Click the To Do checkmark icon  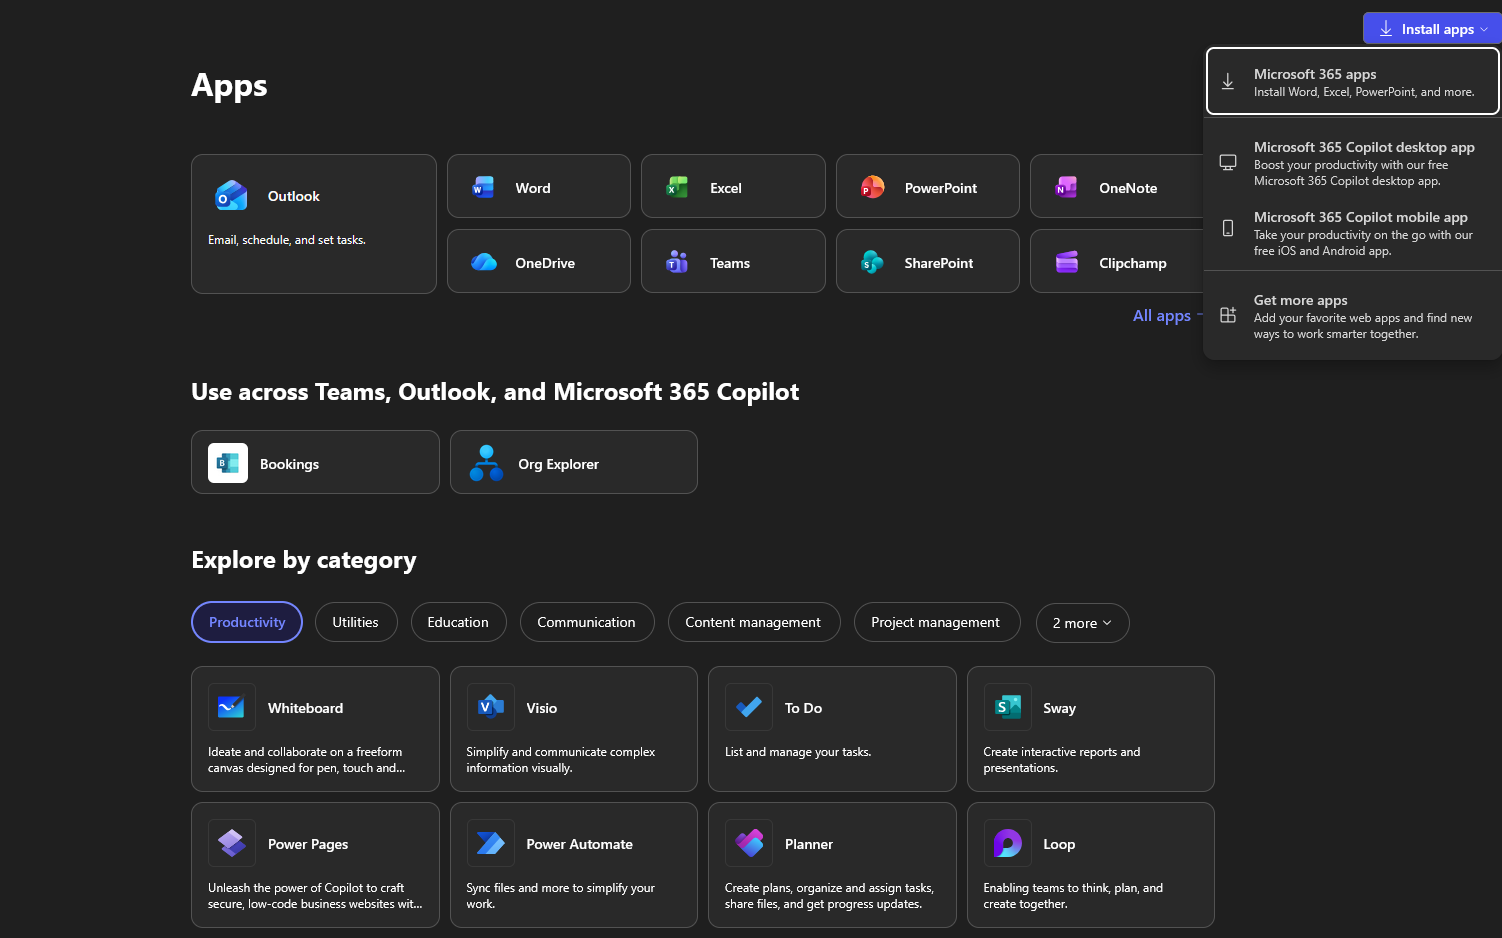tap(748, 707)
